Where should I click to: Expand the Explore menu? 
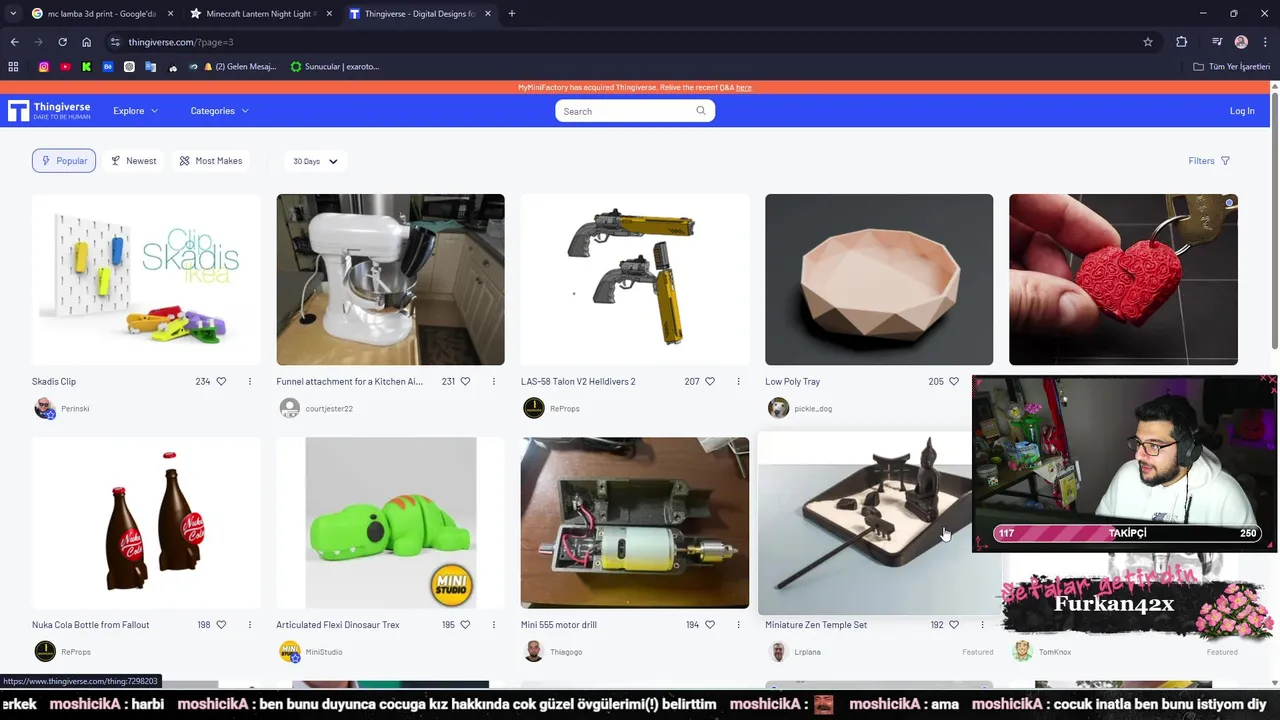135,111
